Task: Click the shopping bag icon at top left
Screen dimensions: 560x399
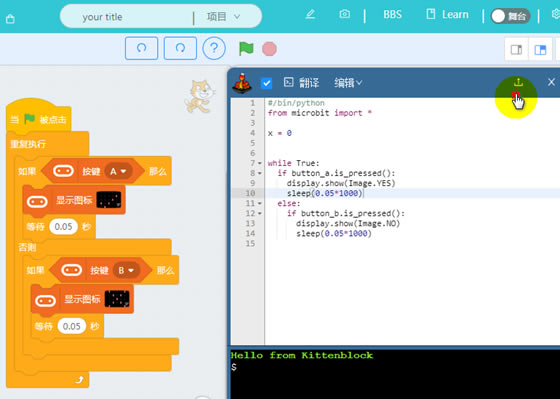Action: click(10, 19)
